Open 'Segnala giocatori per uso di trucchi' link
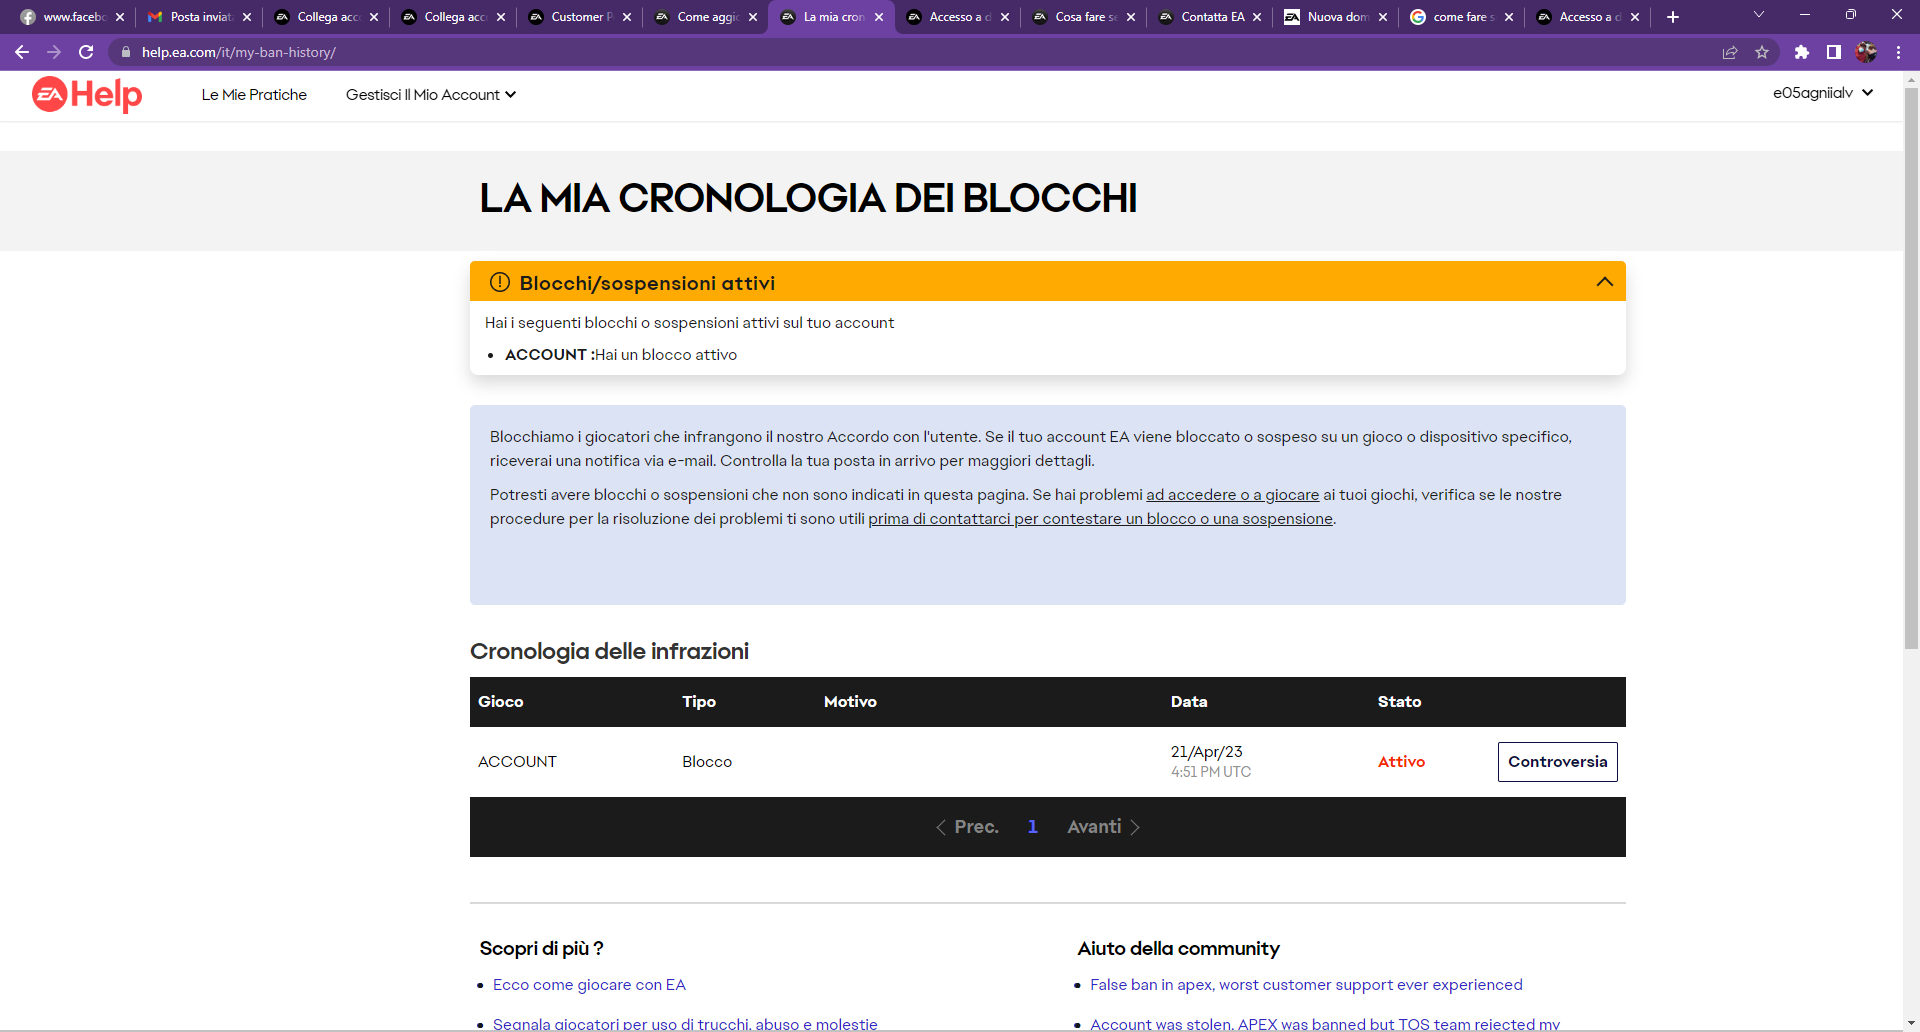This screenshot has height=1032, width=1920. (685, 1024)
